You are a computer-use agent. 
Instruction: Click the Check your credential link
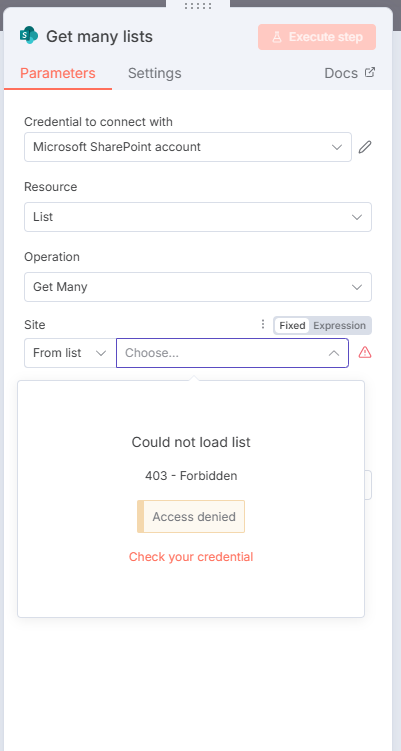191,557
